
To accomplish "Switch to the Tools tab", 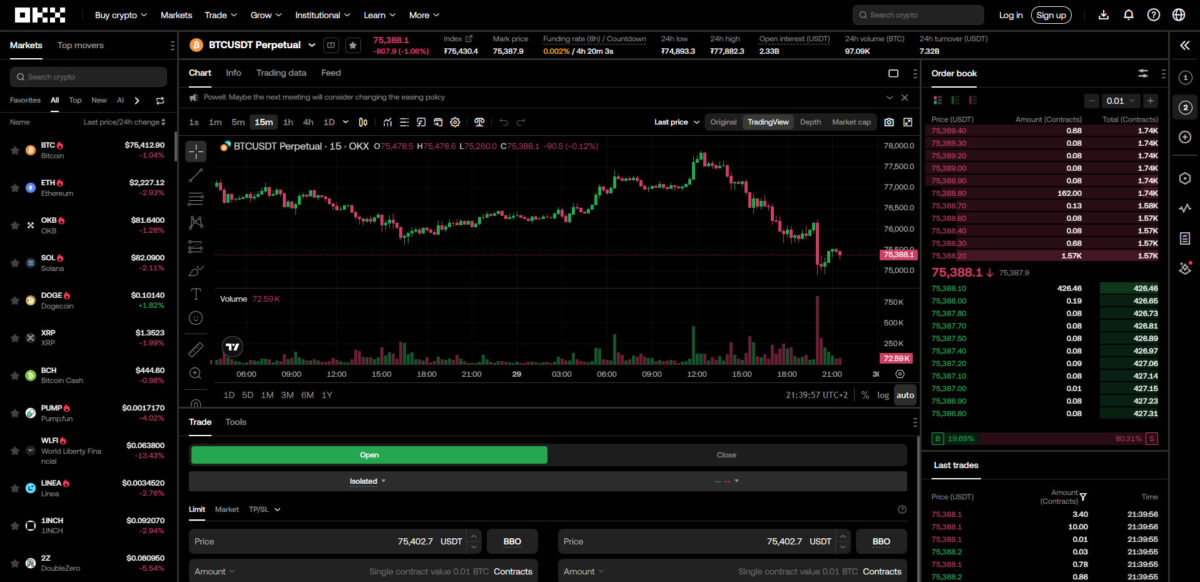I will pyautogui.click(x=236, y=422).
